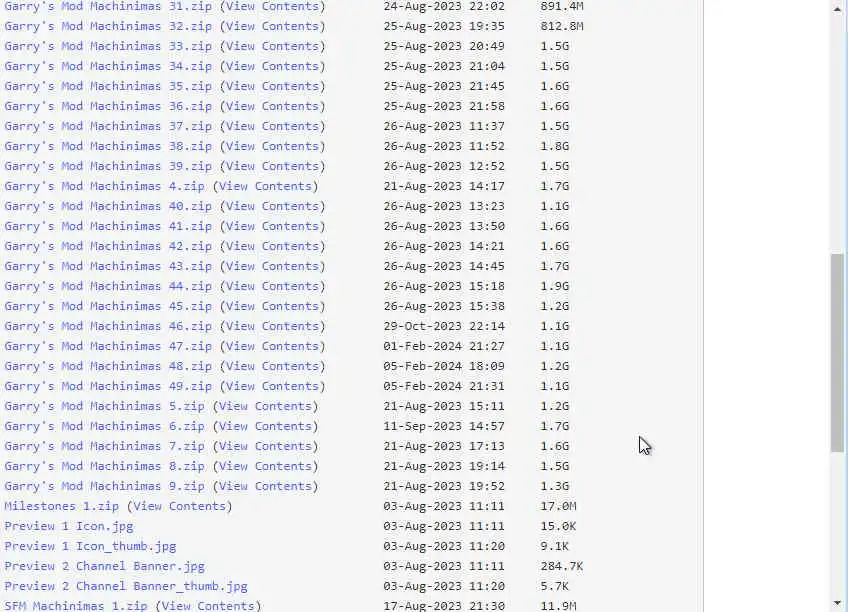848x612 pixels.
Task: View Contents of Machinimas 7.zip
Action: coord(266,447)
